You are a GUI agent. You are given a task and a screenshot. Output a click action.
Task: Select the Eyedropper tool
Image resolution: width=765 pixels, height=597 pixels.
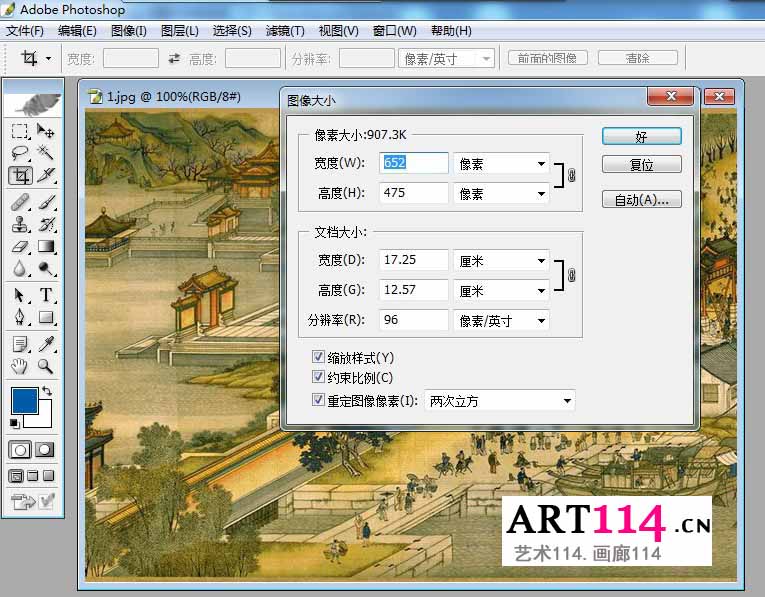click(x=45, y=344)
